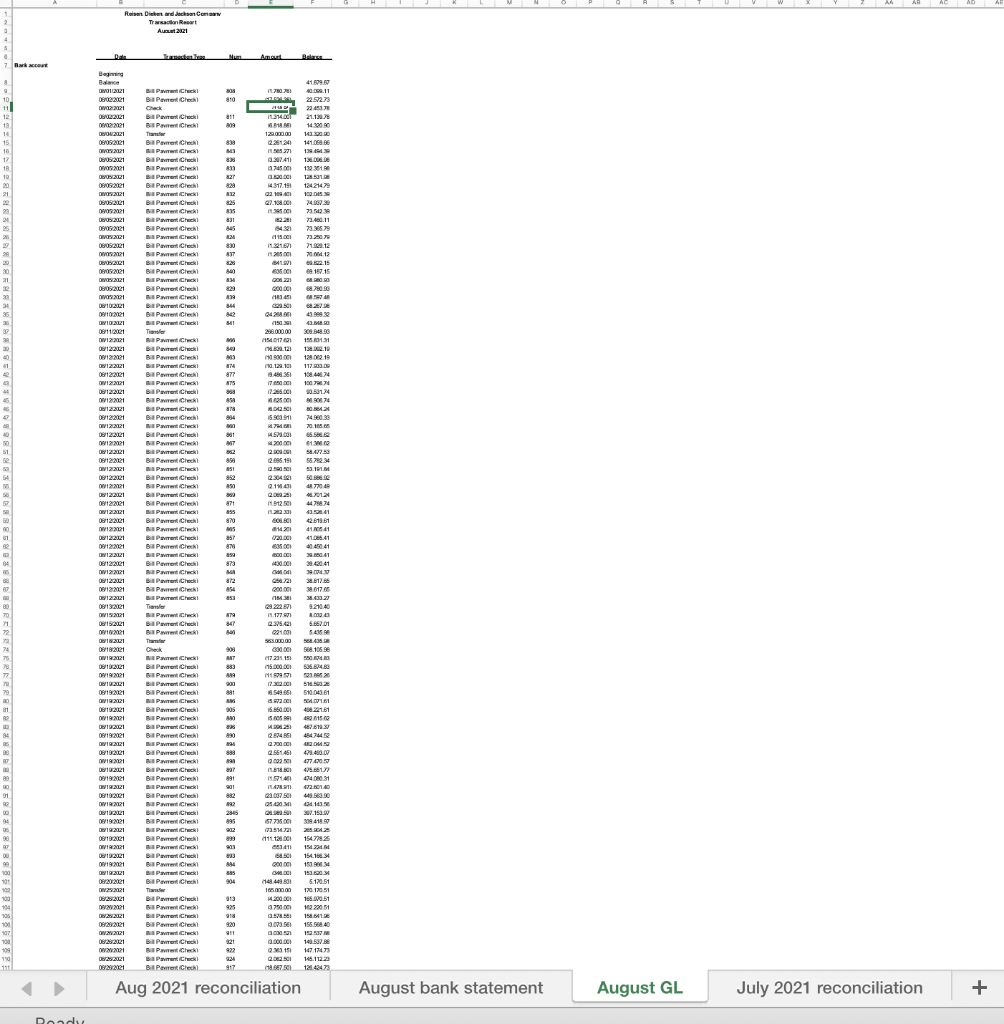Click the 563,000.00 transfer amount cell
The height and width of the screenshot is (1024, 1004).
[x=278, y=641]
